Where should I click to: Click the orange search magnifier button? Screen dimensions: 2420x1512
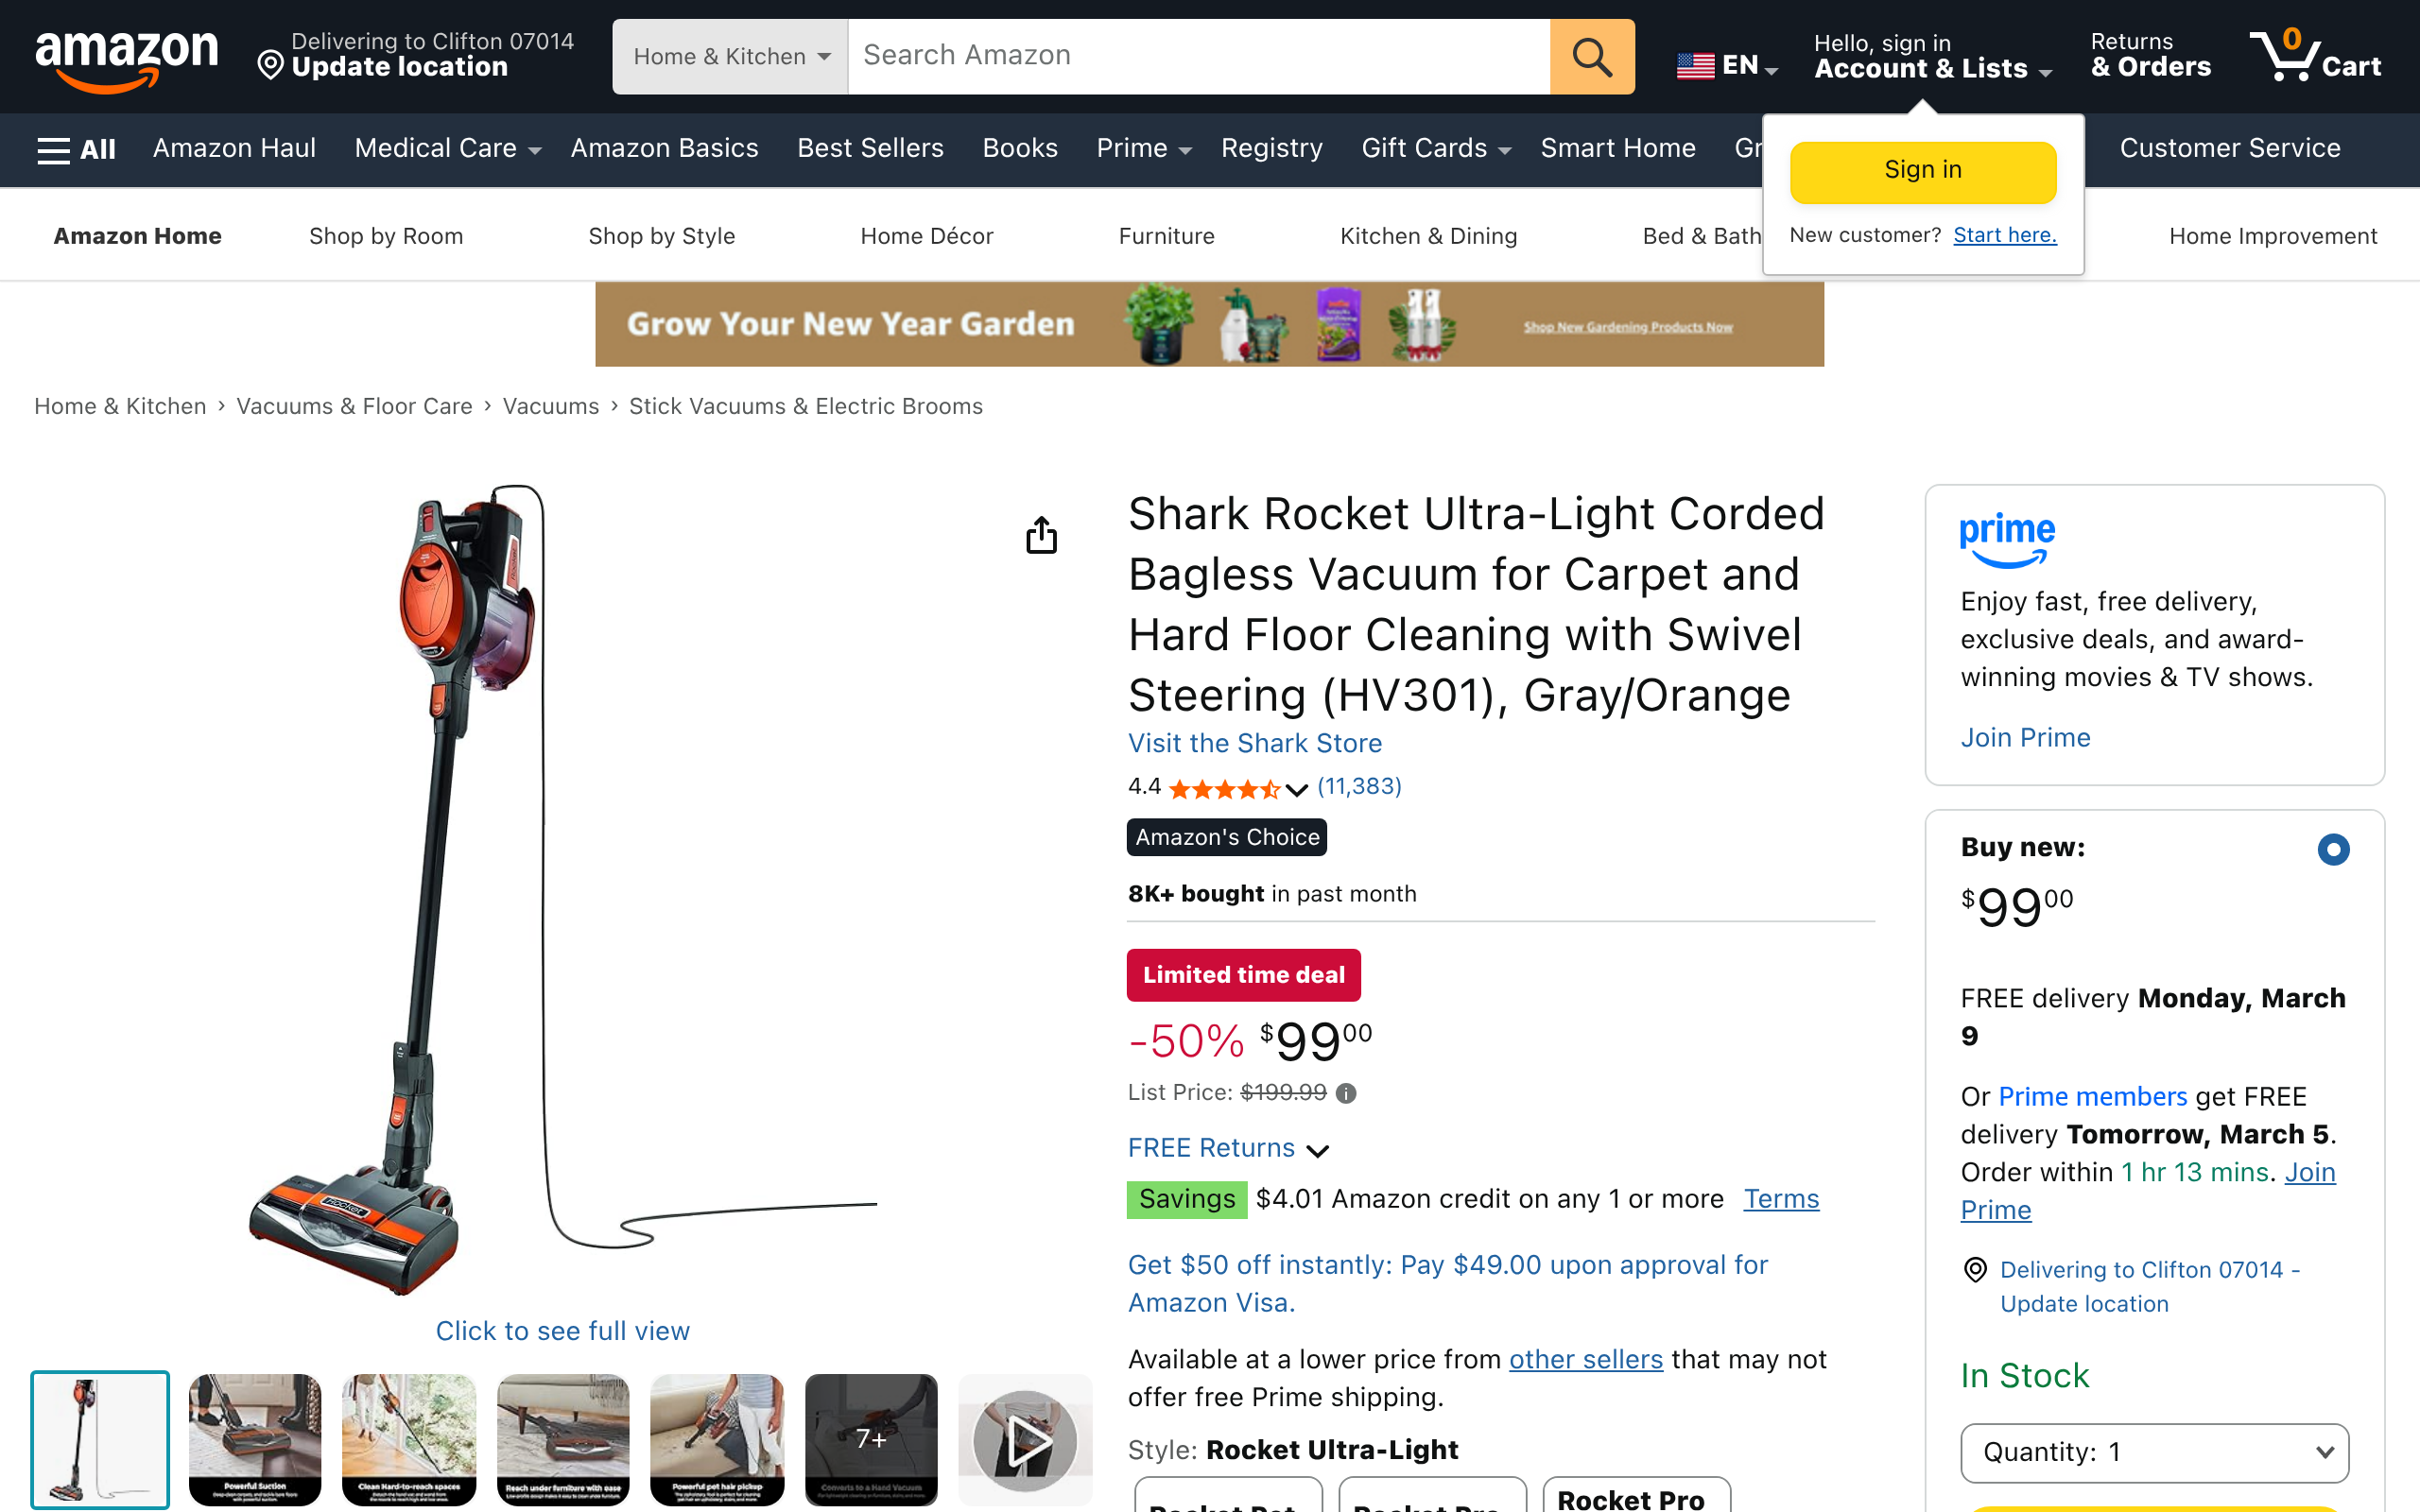point(1591,57)
